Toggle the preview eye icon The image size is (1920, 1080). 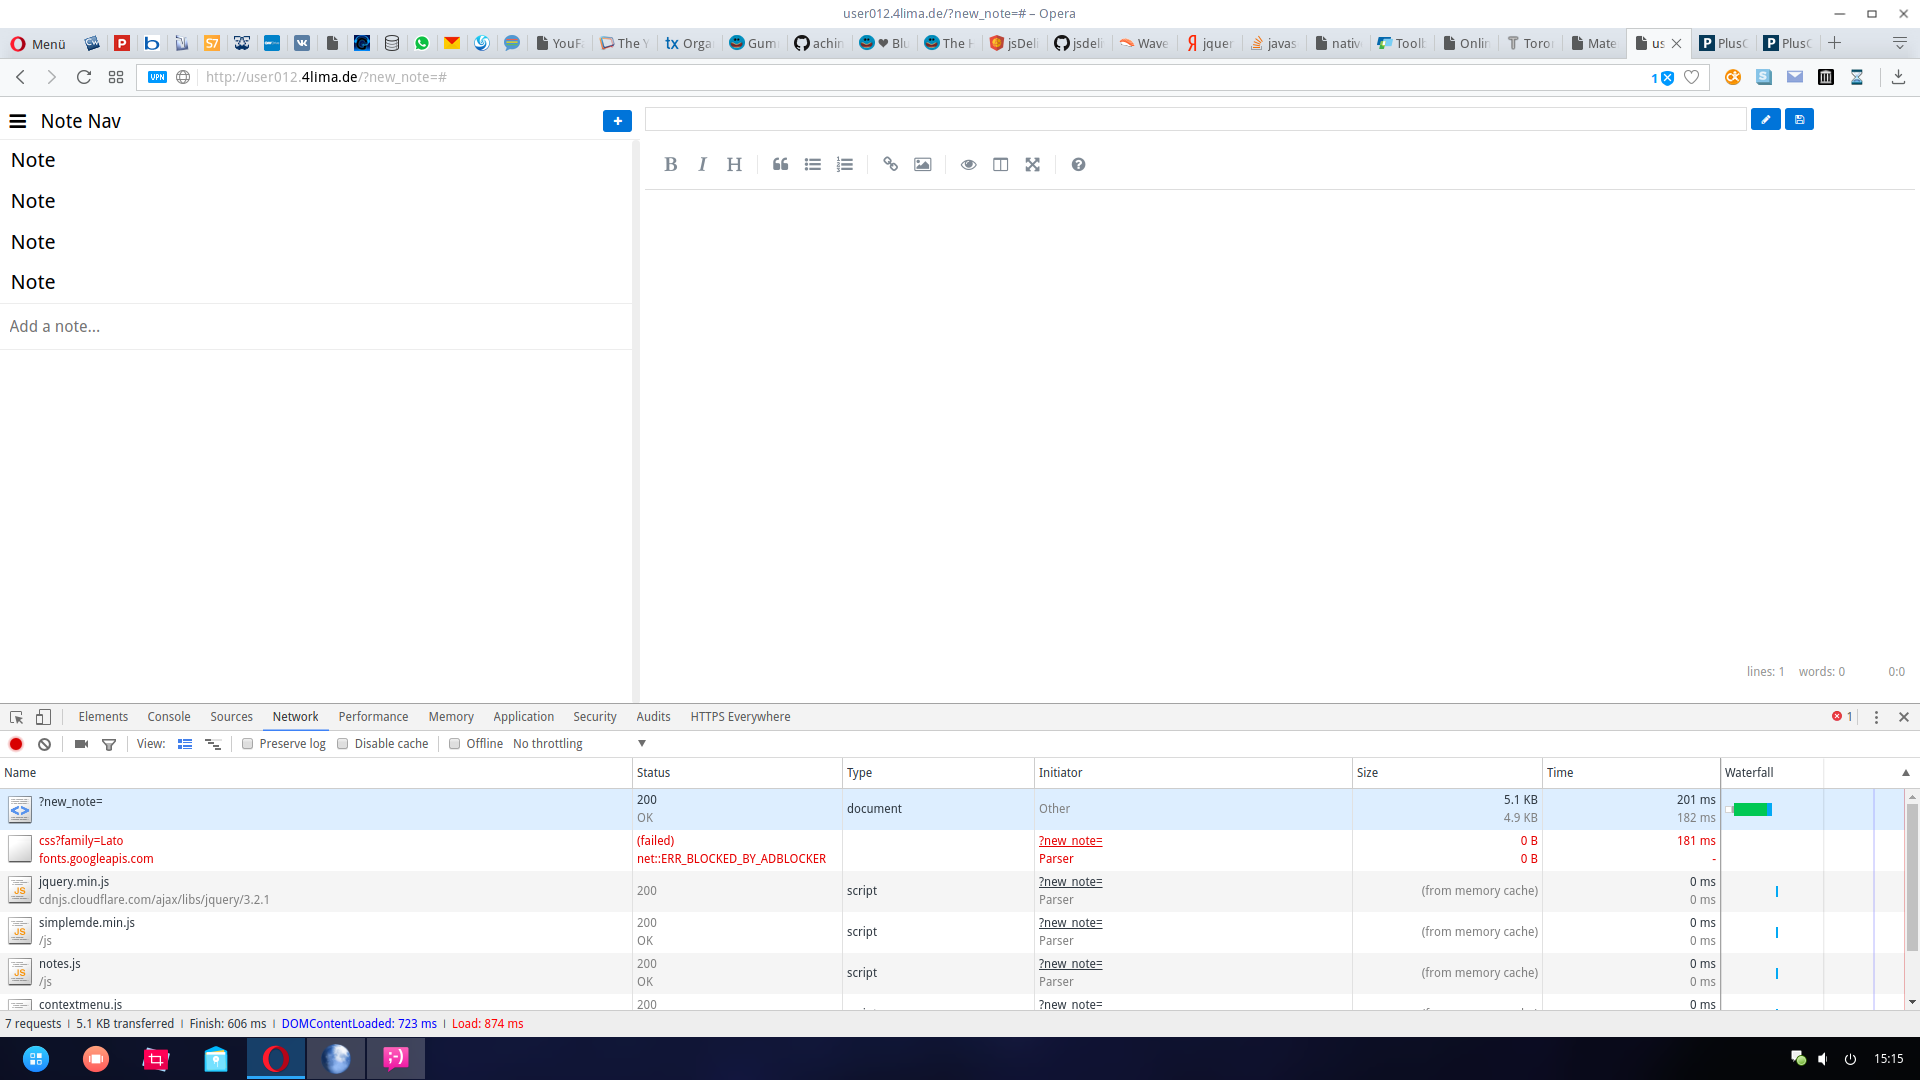coord(968,165)
